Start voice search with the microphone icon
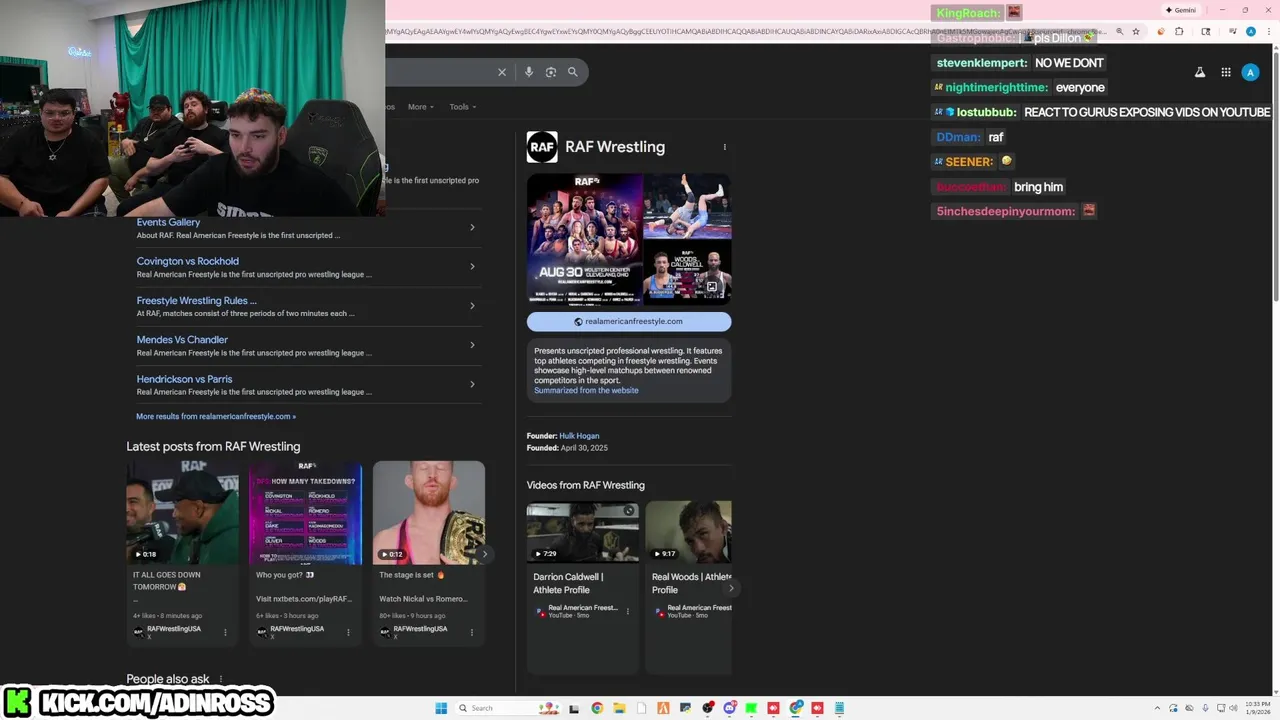The width and height of the screenshot is (1280, 720). pos(529,72)
